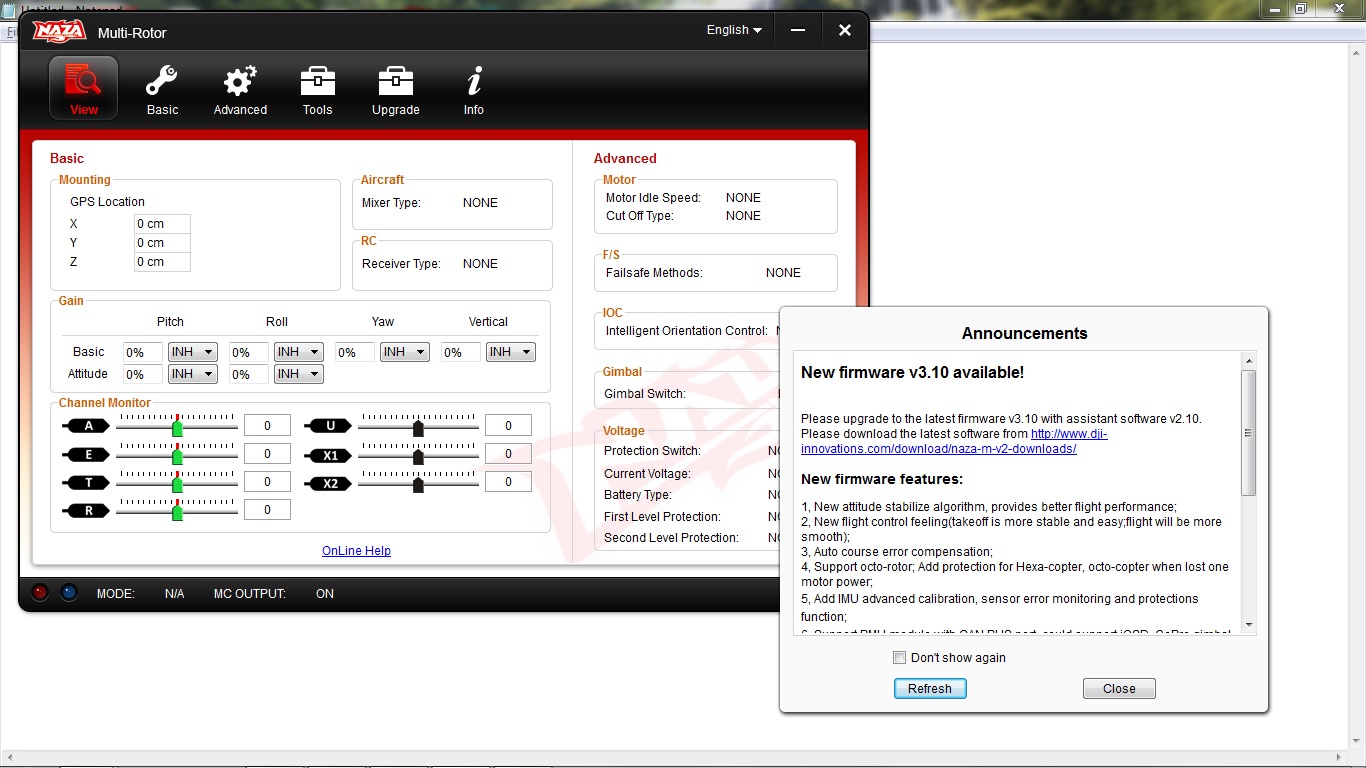The image size is (1366, 768).
Task: Enable Don't show again checkbox
Action: 899,657
